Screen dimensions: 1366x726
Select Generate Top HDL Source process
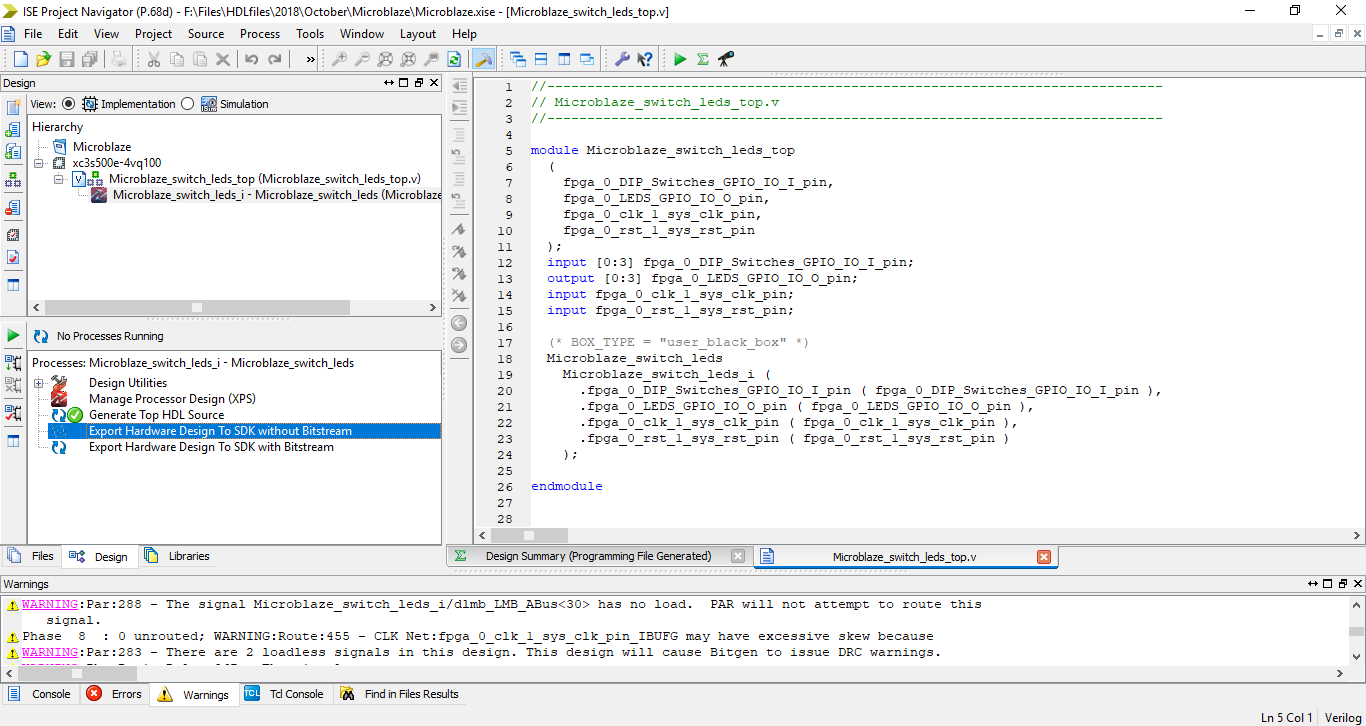156,415
